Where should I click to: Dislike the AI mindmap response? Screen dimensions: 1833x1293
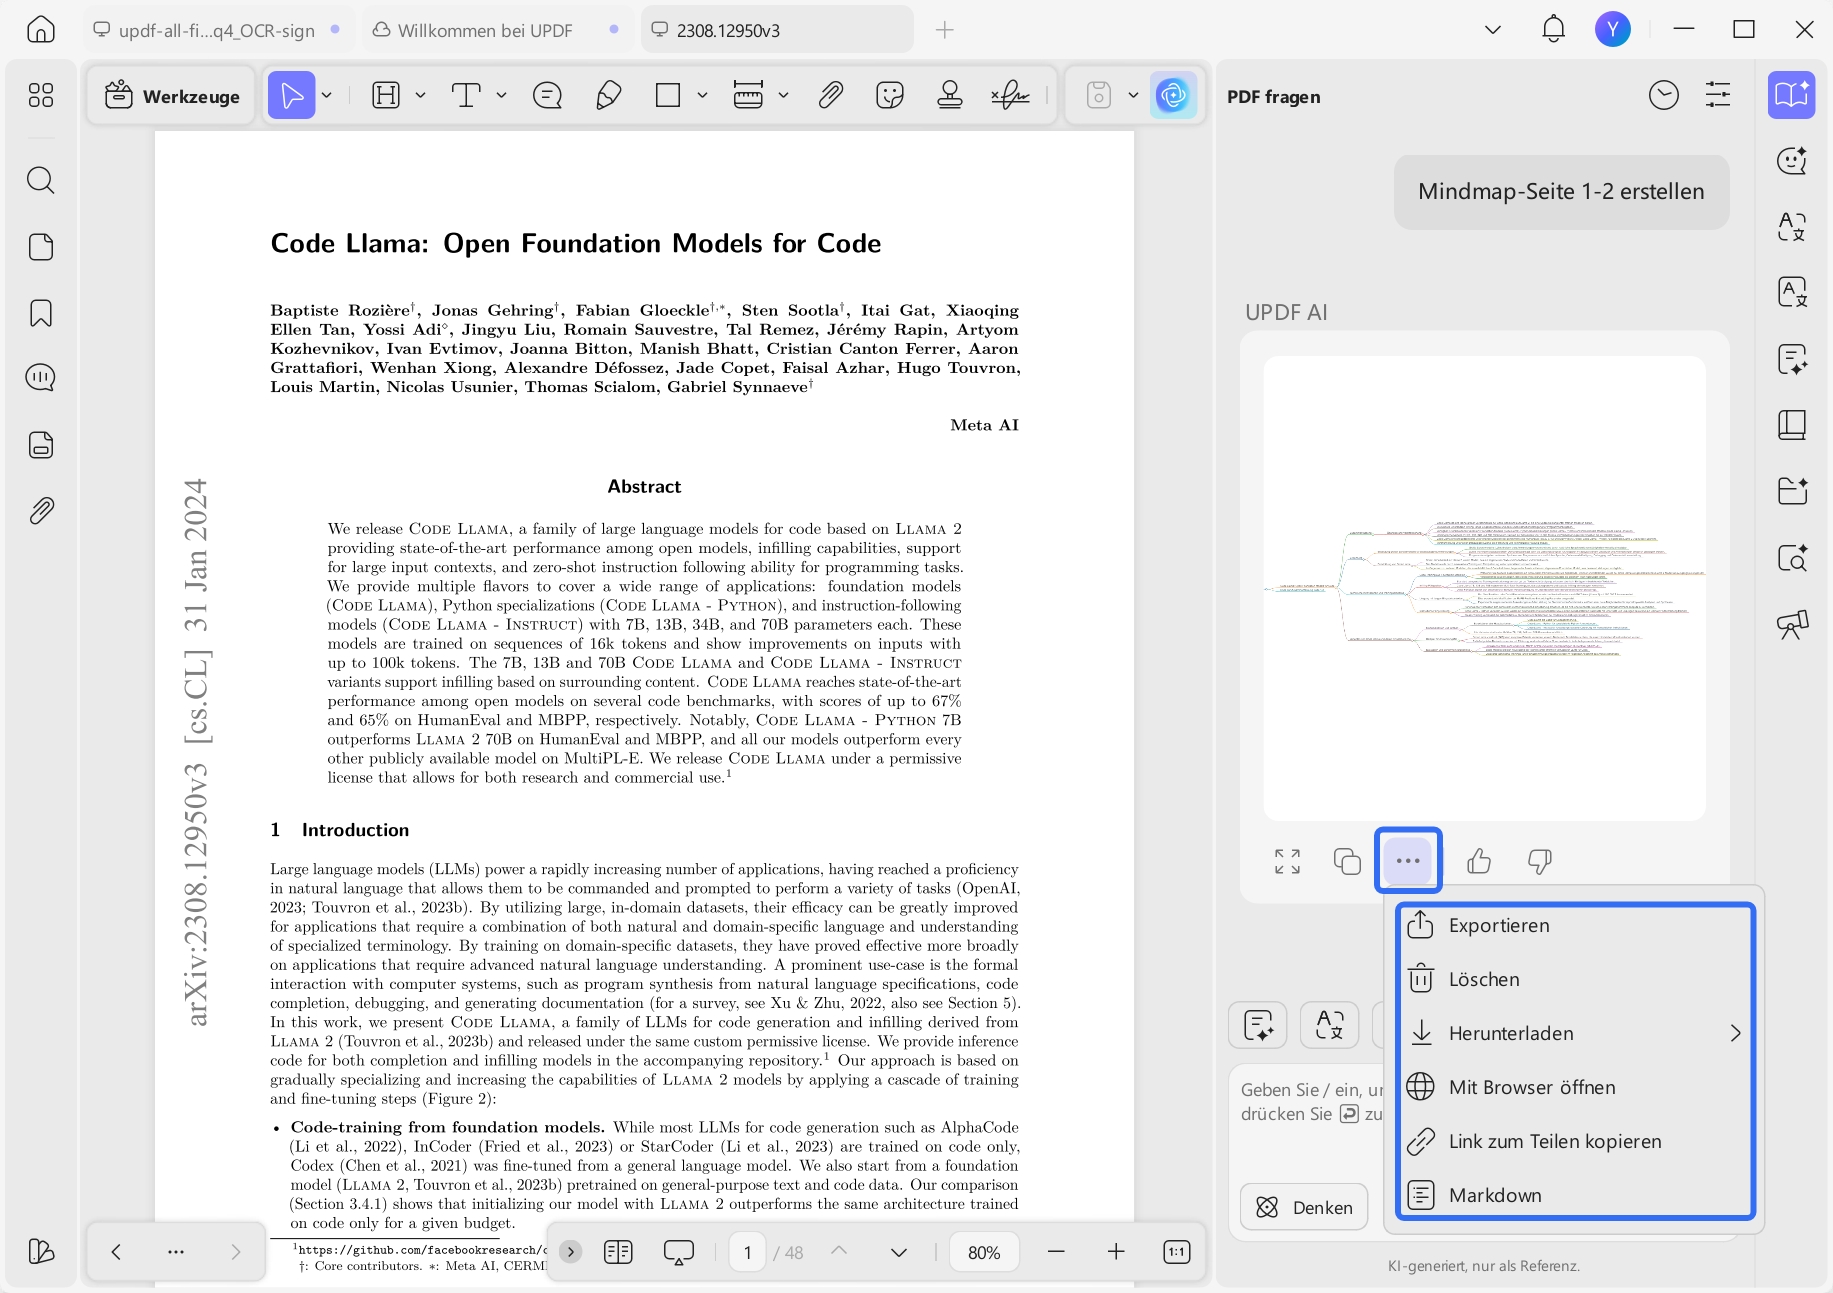tap(1540, 861)
